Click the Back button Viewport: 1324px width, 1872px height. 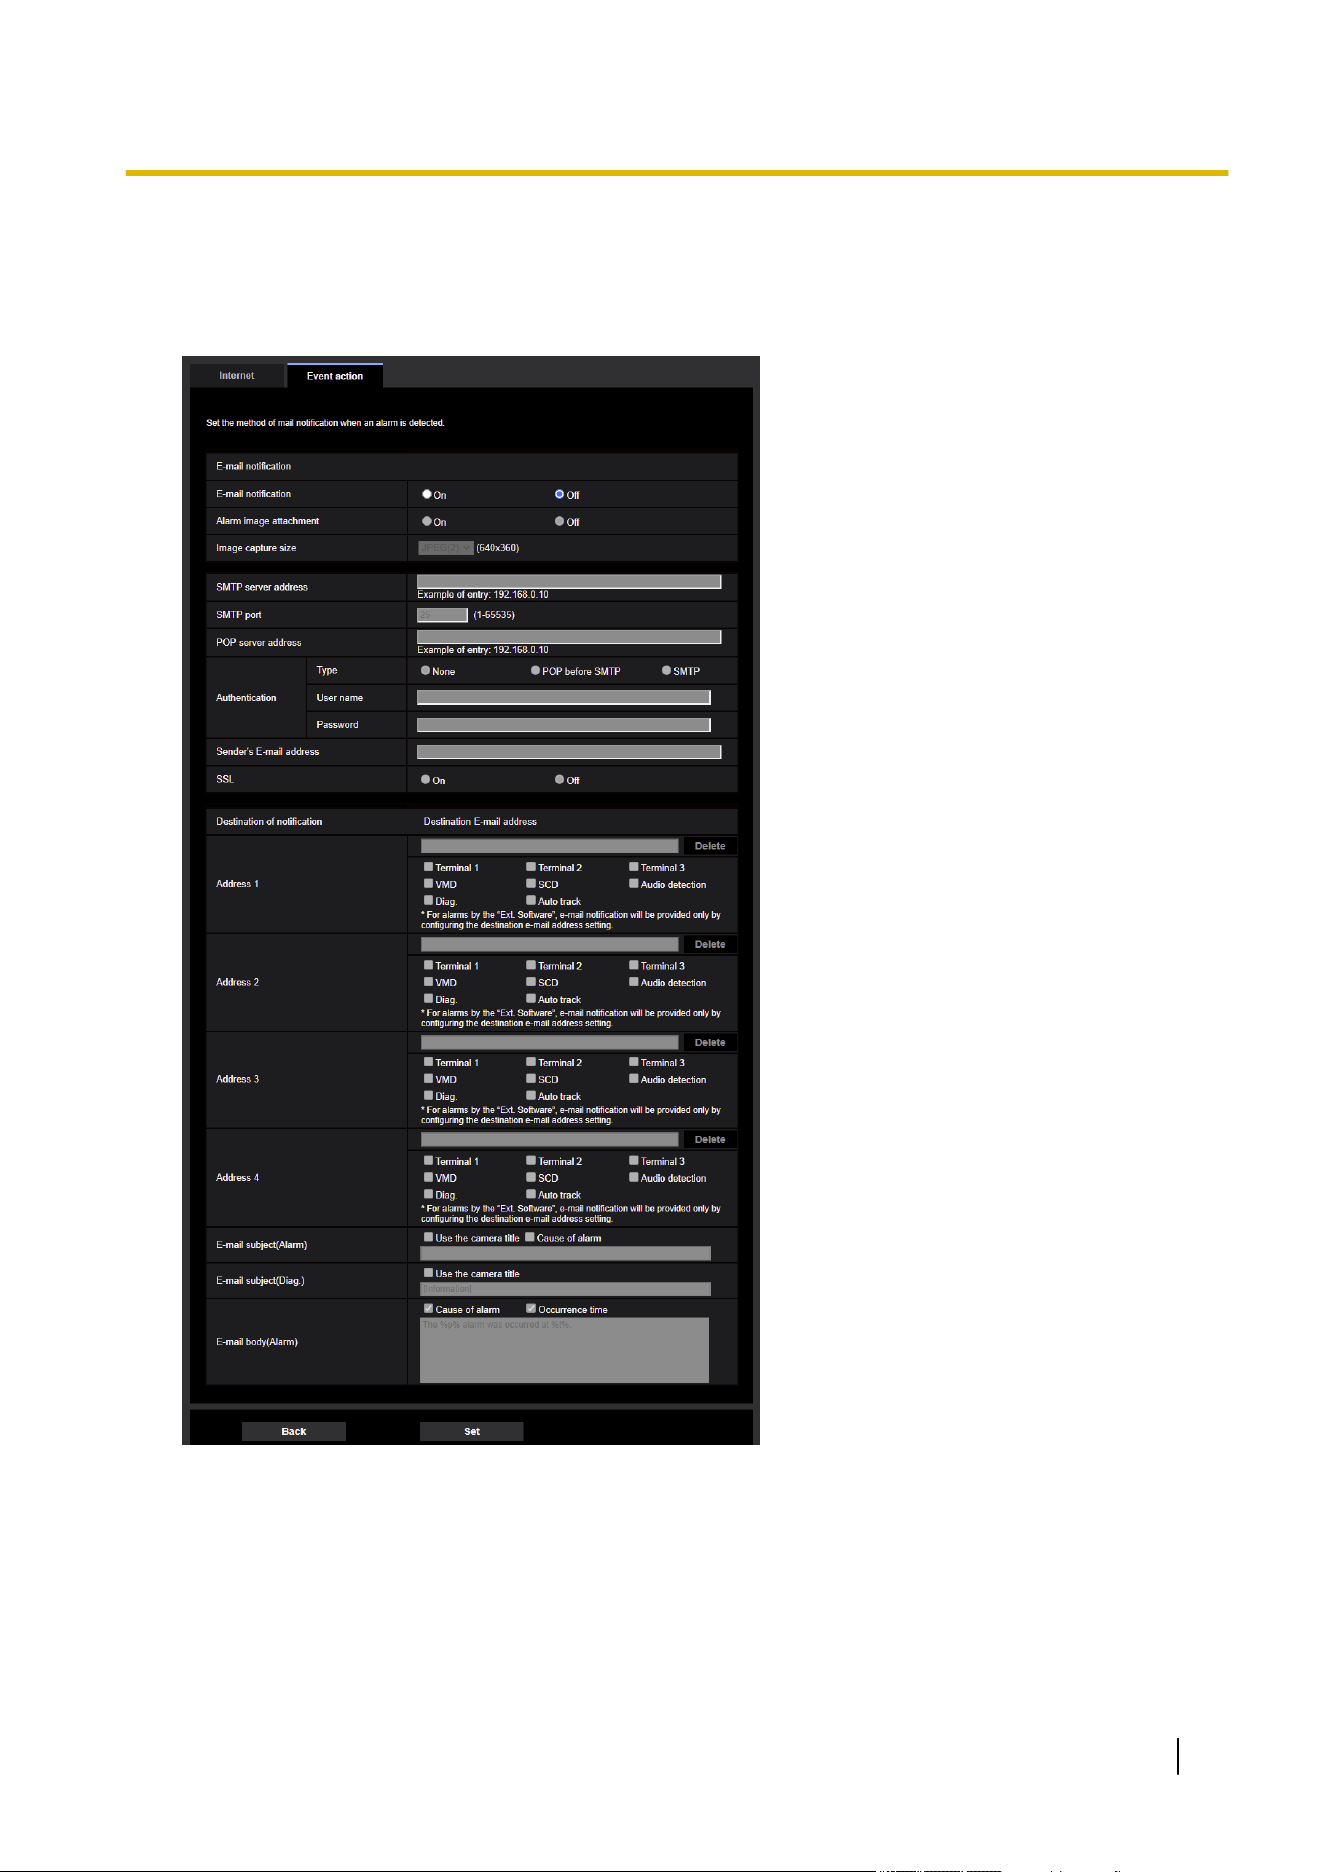pos(294,1431)
